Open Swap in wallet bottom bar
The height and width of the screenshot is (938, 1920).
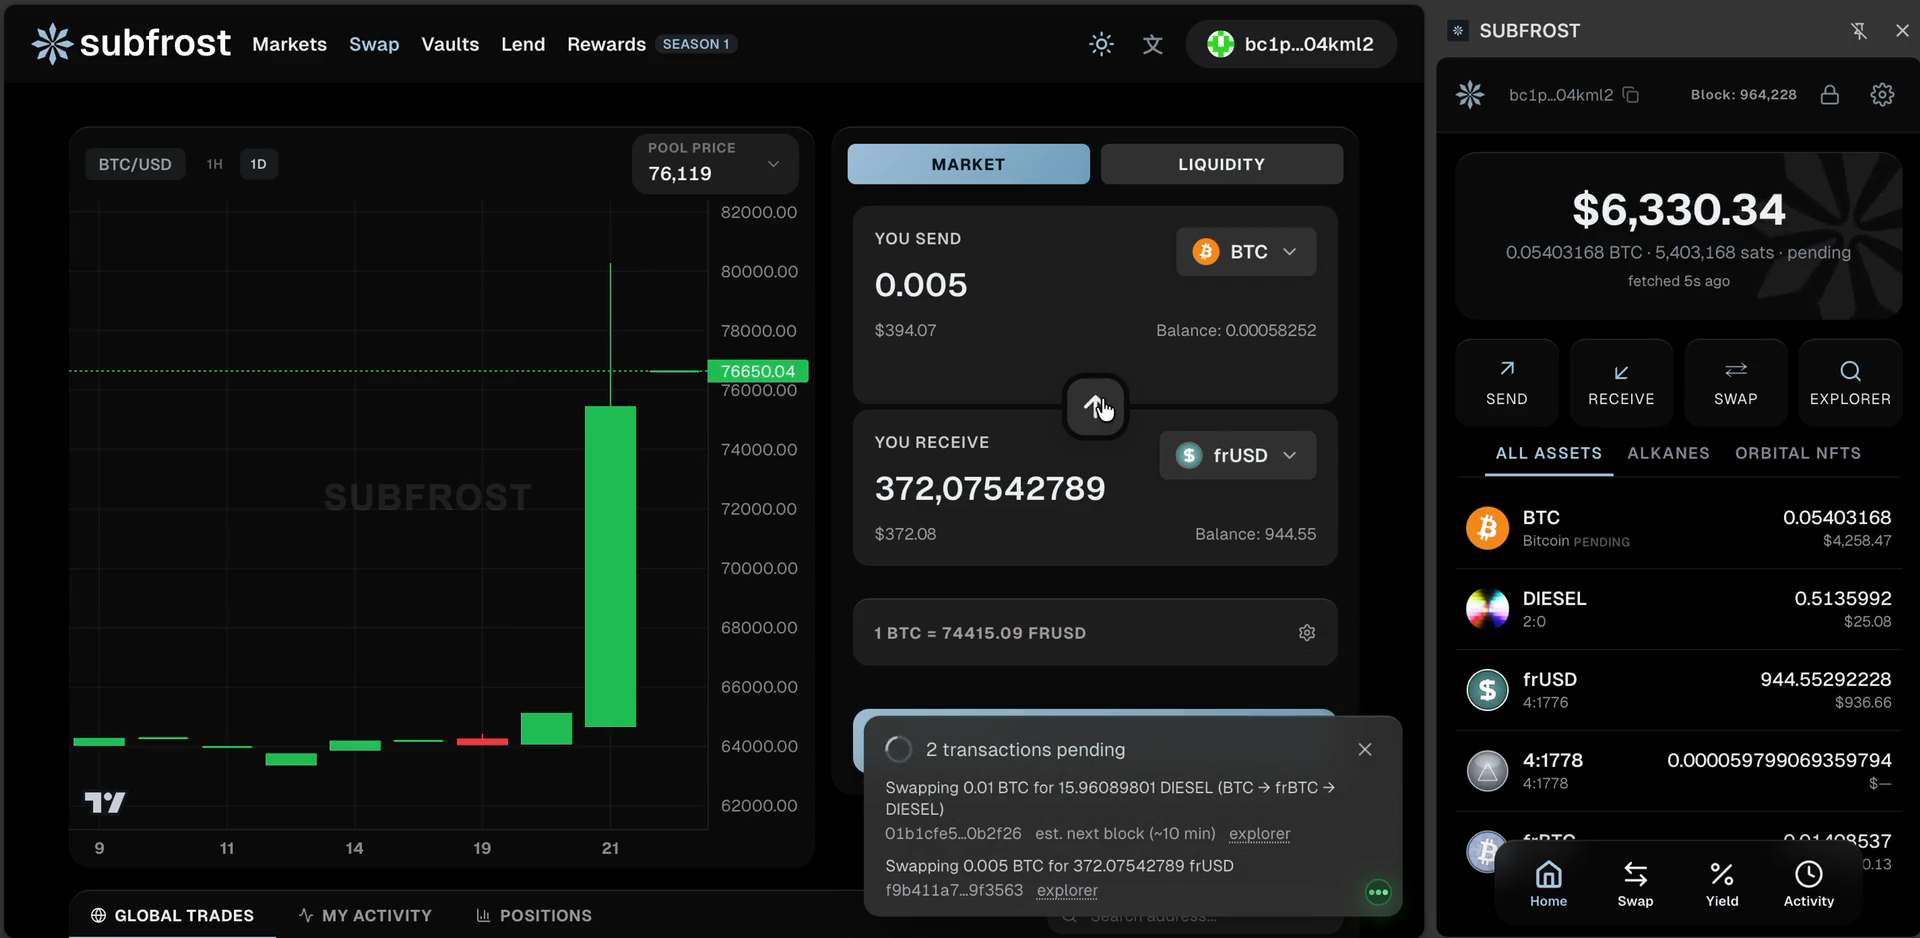pos(1635,884)
